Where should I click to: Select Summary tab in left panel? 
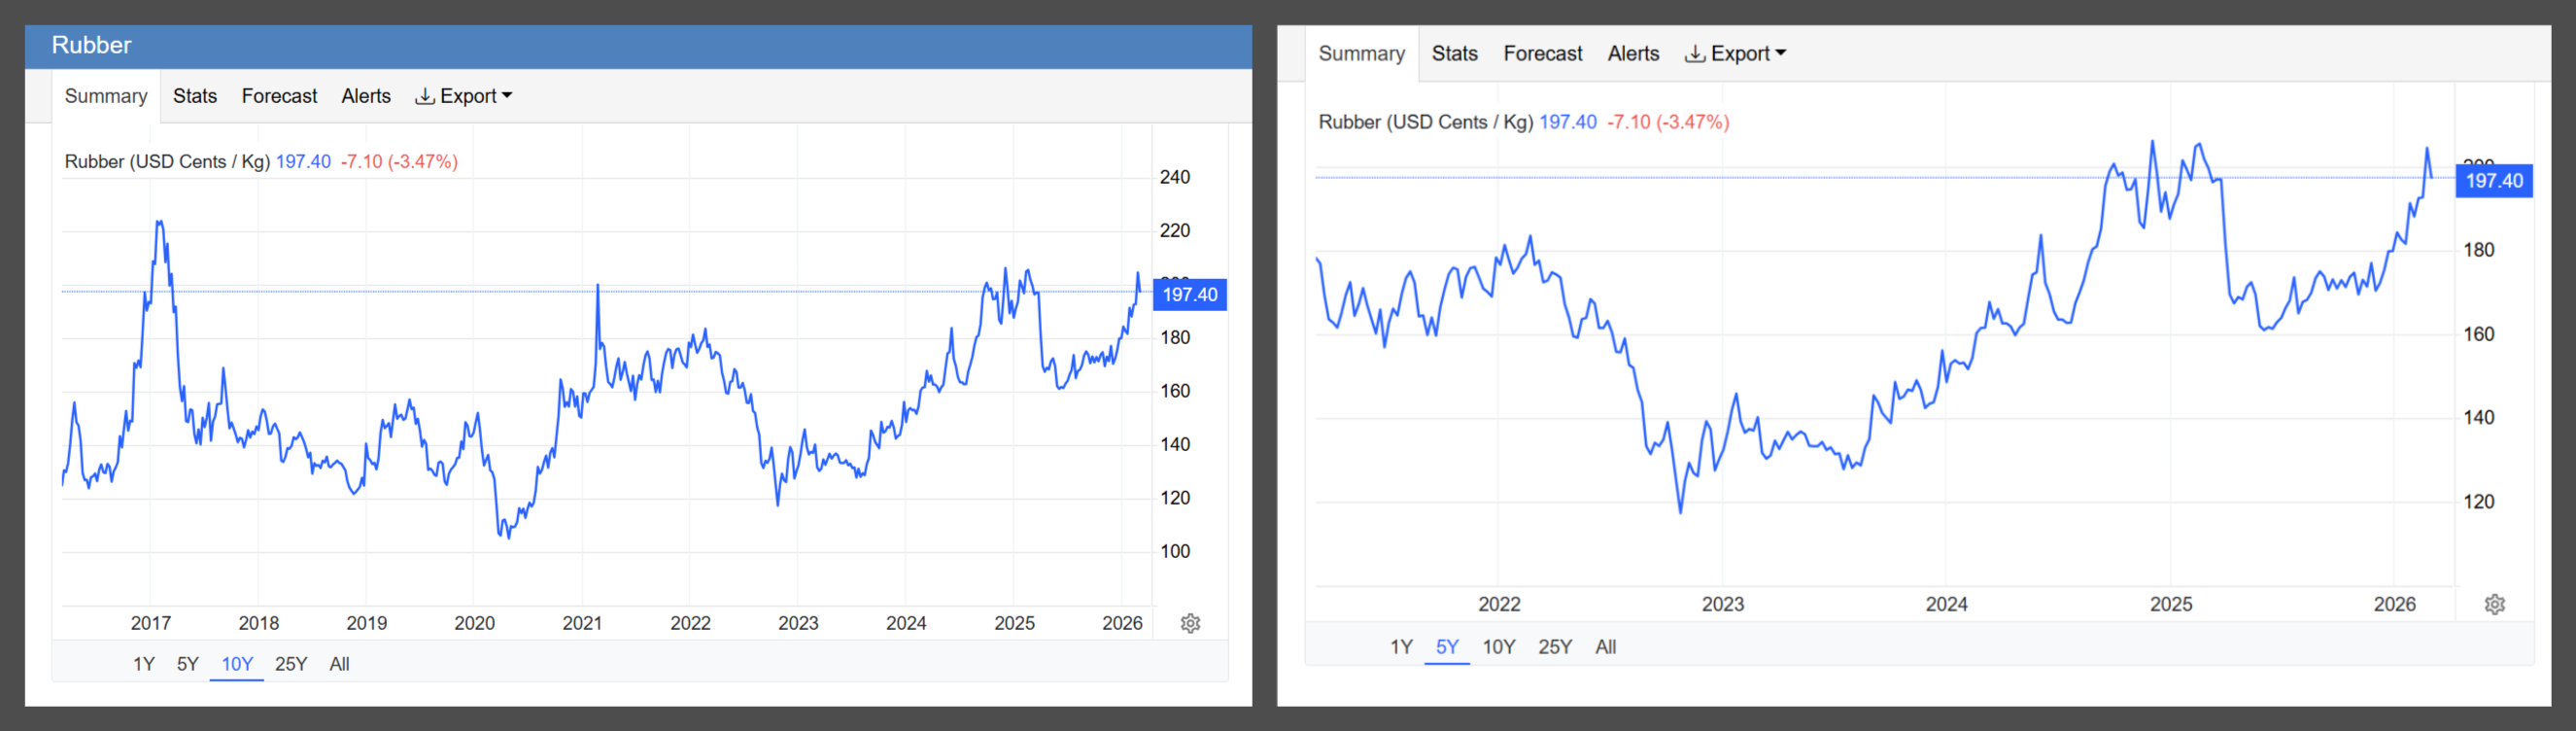[106, 96]
